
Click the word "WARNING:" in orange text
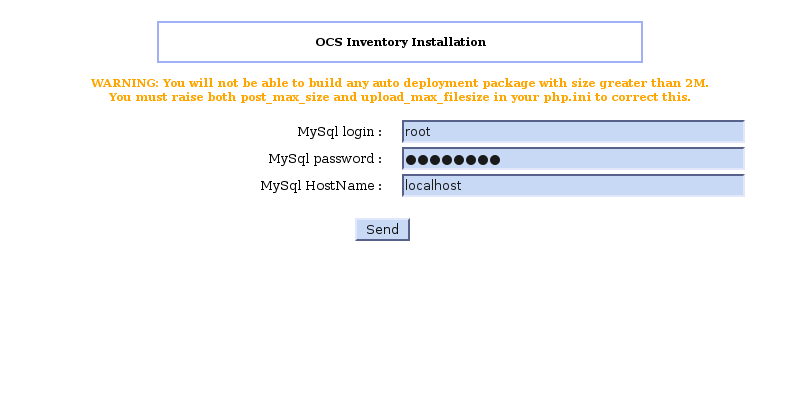point(124,83)
